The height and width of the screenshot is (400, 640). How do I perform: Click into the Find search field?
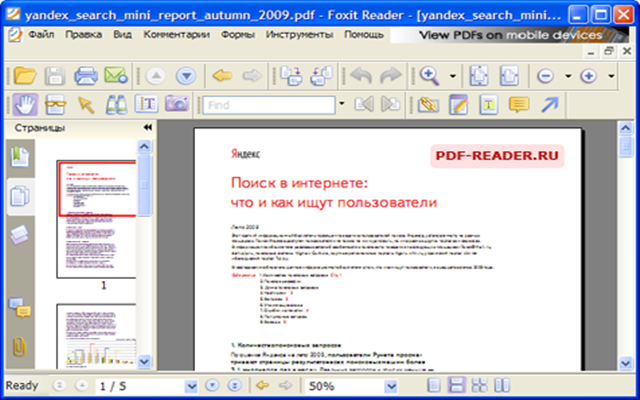pos(269,105)
